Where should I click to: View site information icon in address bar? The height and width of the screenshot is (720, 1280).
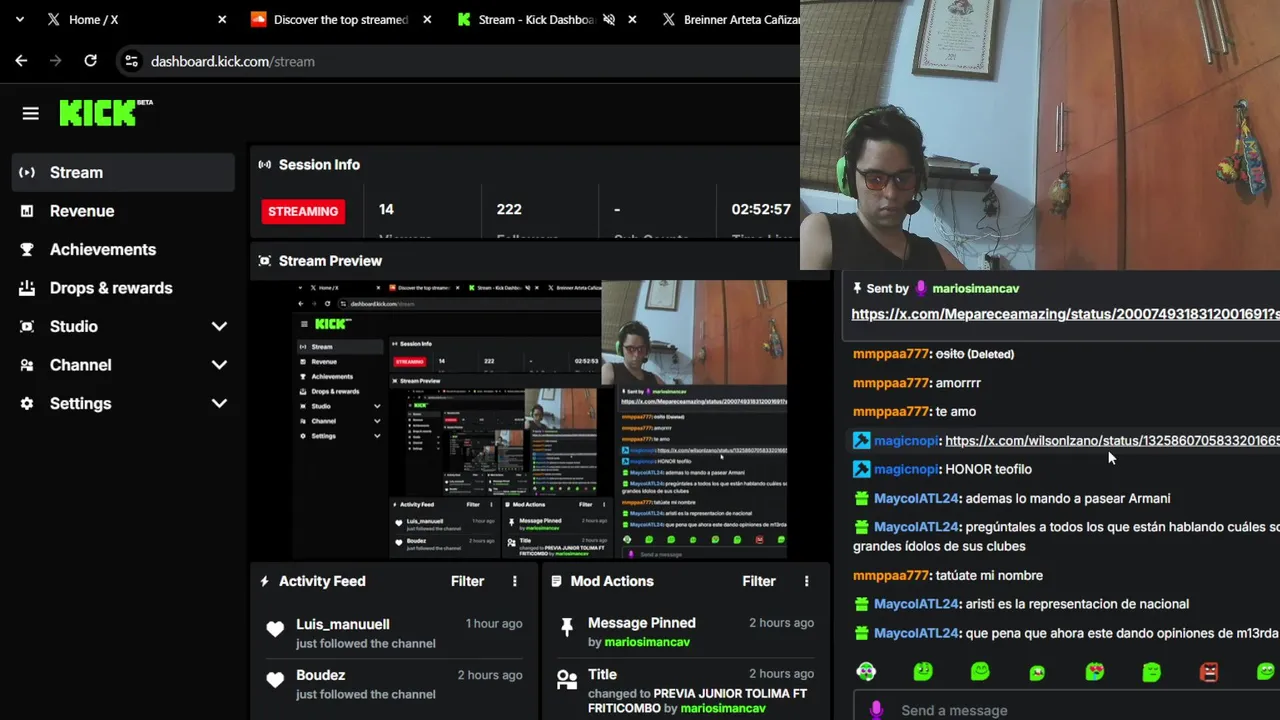[131, 61]
